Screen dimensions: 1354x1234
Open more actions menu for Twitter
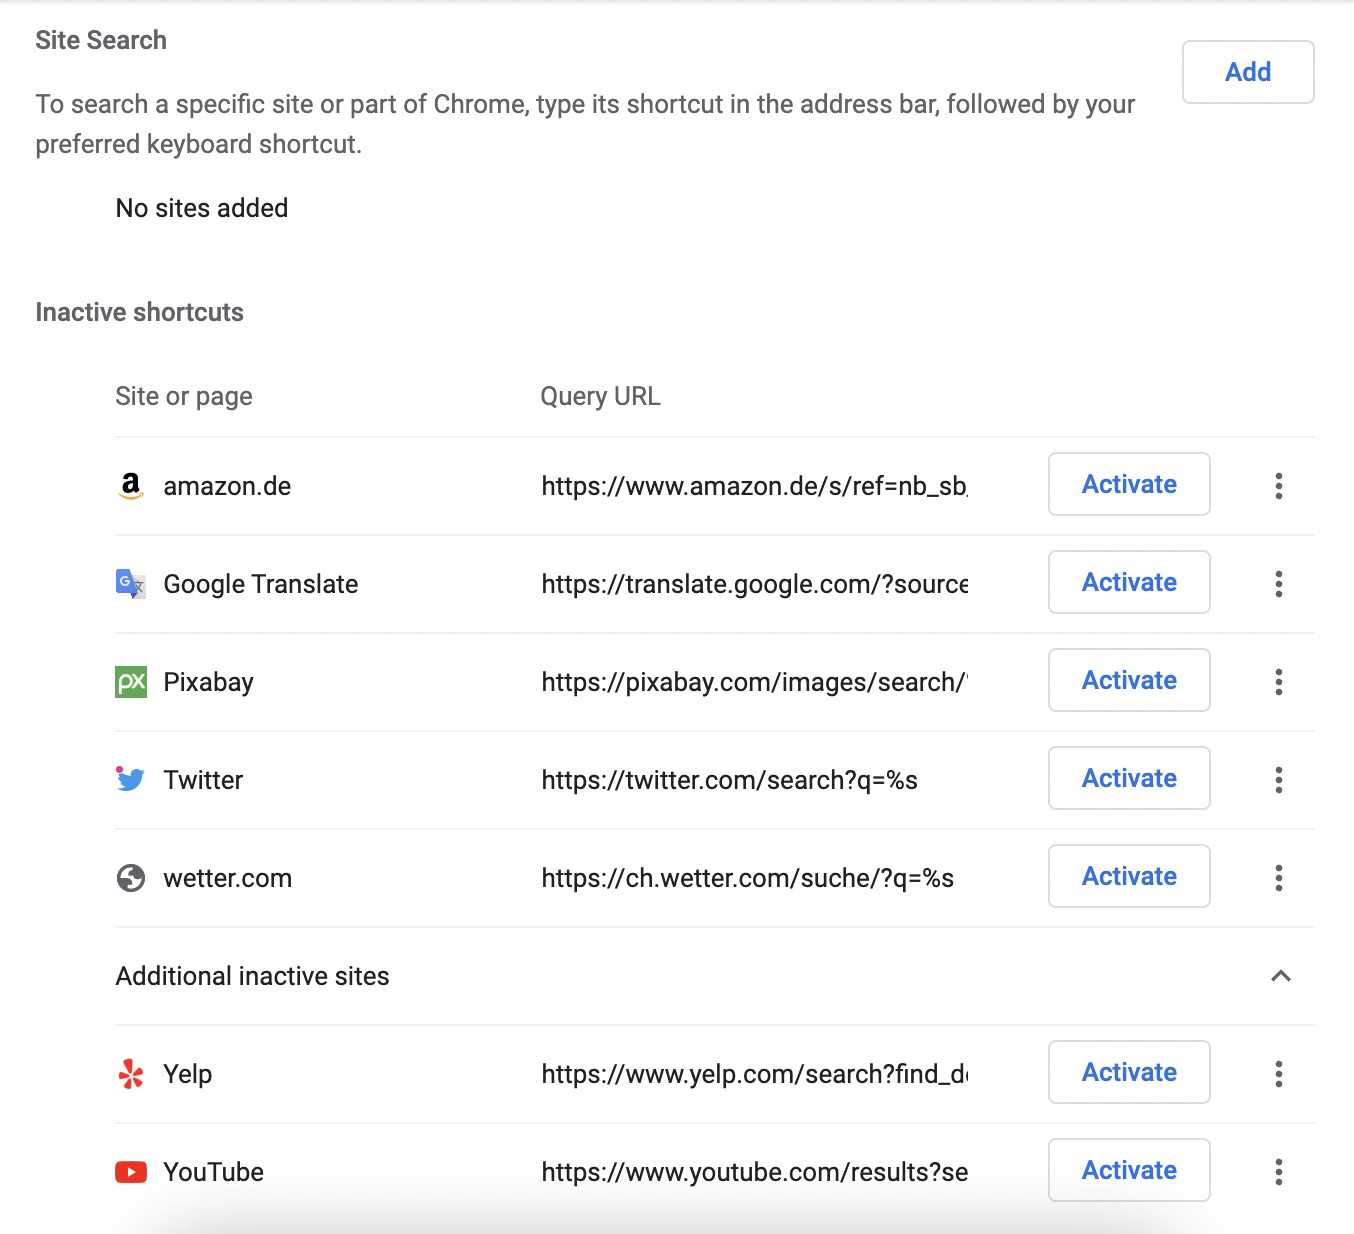tap(1279, 780)
